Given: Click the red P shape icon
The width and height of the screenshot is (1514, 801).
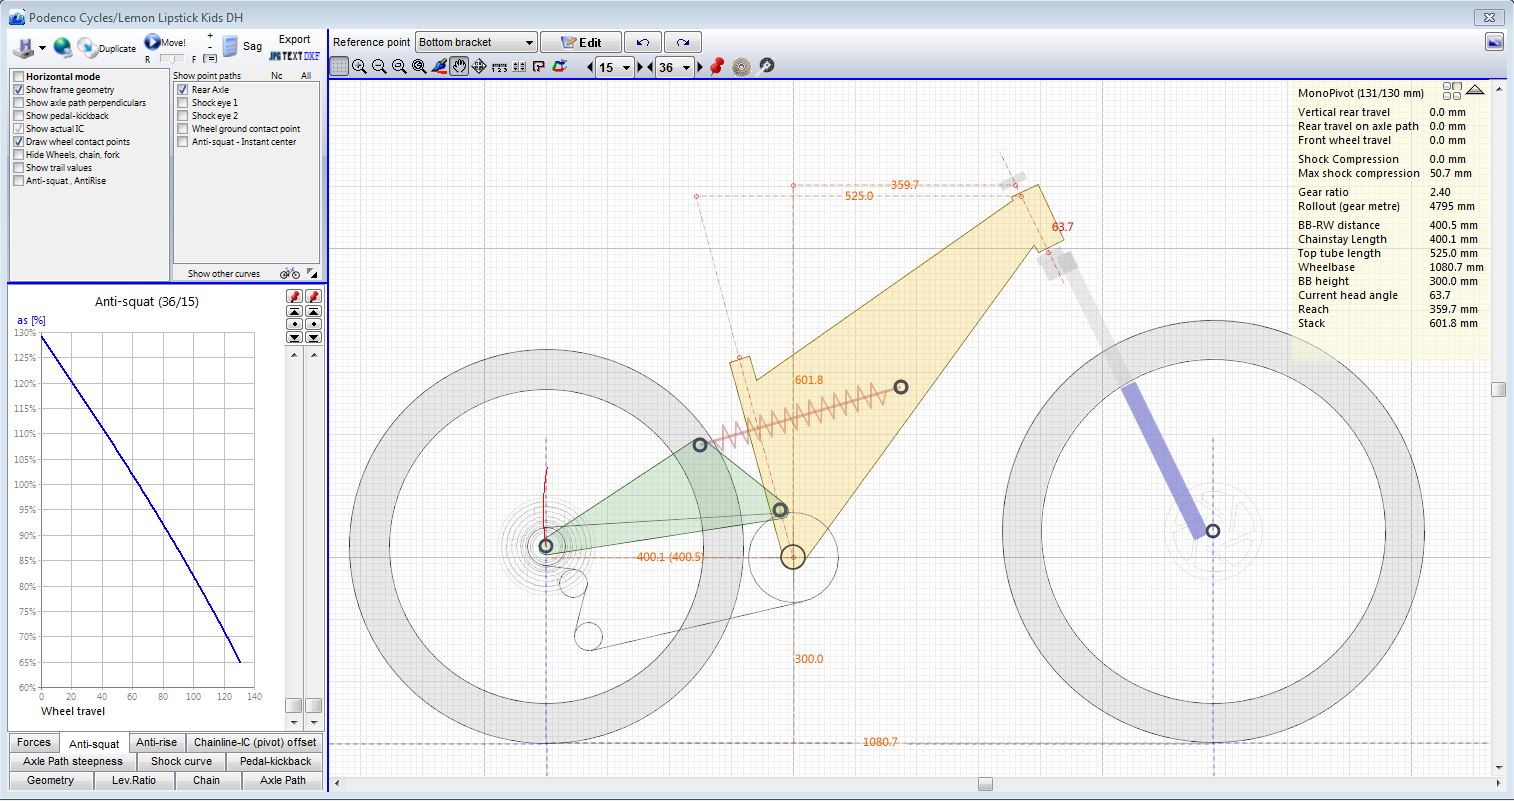Looking at the screenshot, I should (538, 67).
